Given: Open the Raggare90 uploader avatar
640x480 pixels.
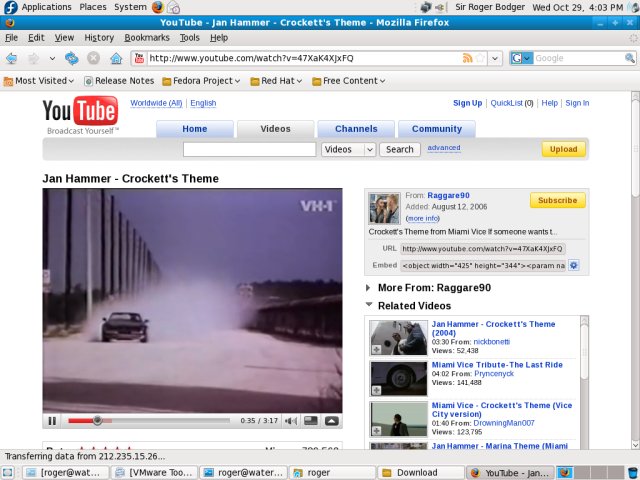Looking at the screenshot, I should (384, 209).
